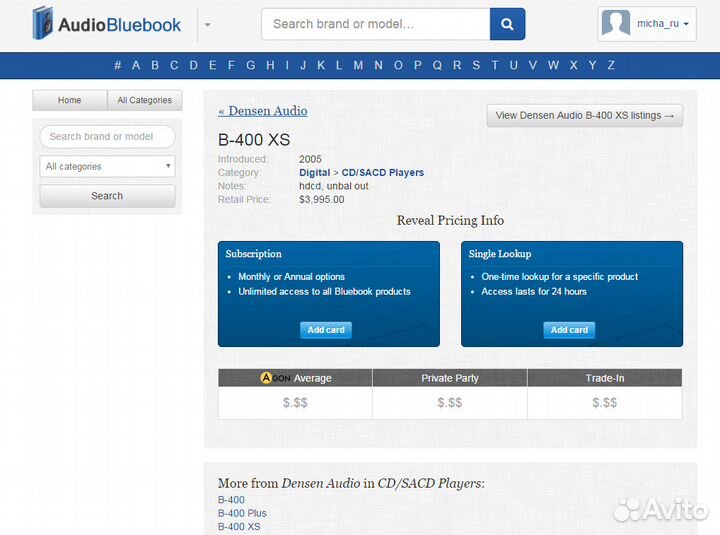Select letter G in alphabet bar
Viewport: 720px width, 535px height.
coord(251,65)
